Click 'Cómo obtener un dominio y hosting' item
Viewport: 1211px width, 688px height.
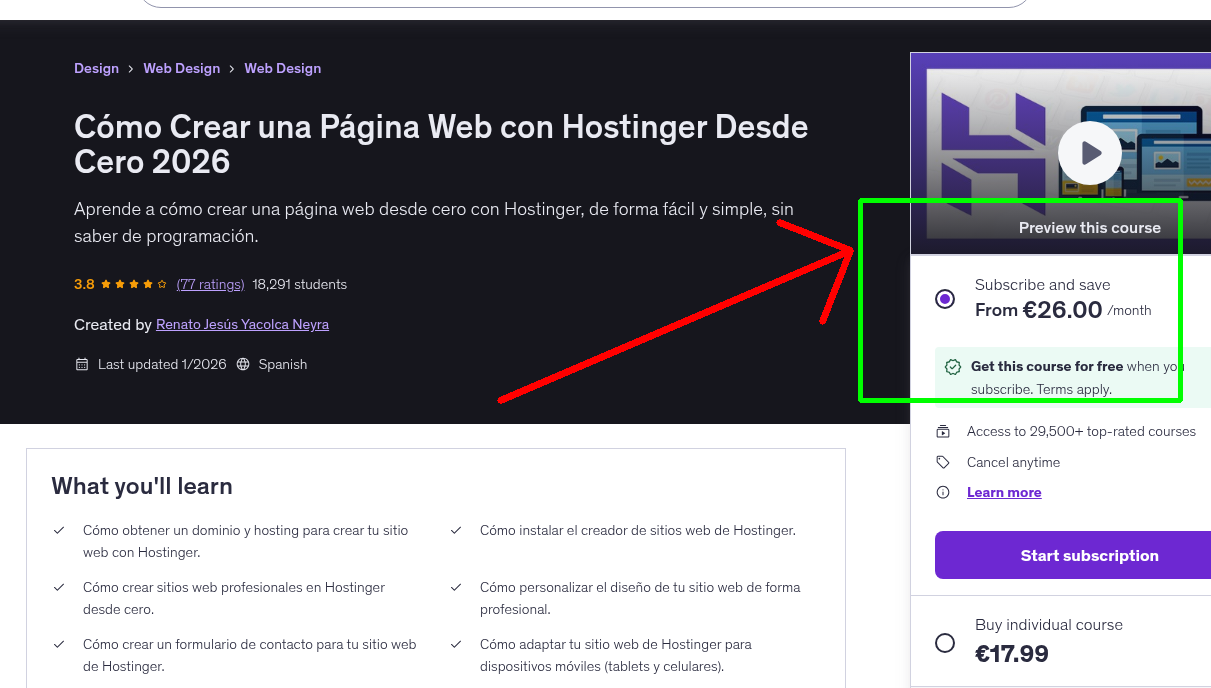click(246, 541)
